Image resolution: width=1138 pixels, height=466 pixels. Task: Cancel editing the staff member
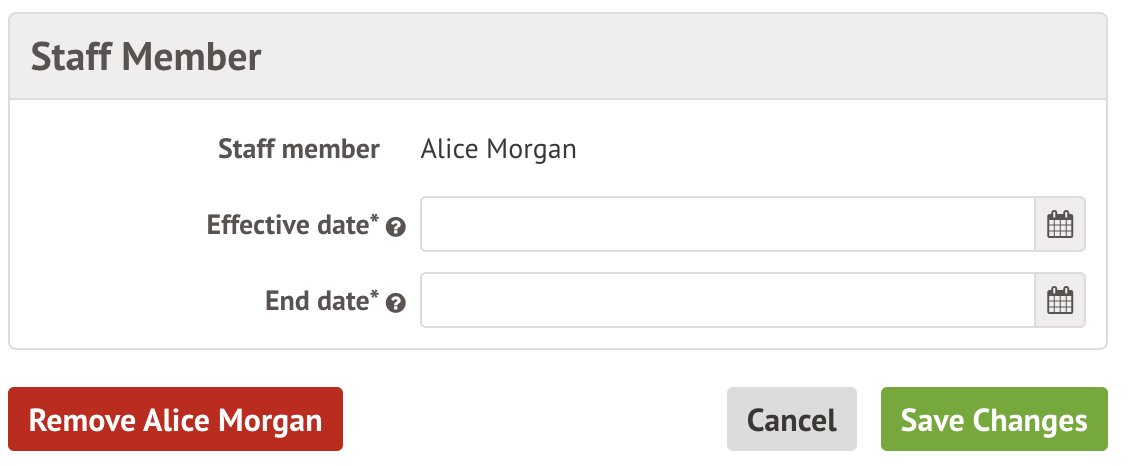[x=791, y=420]
